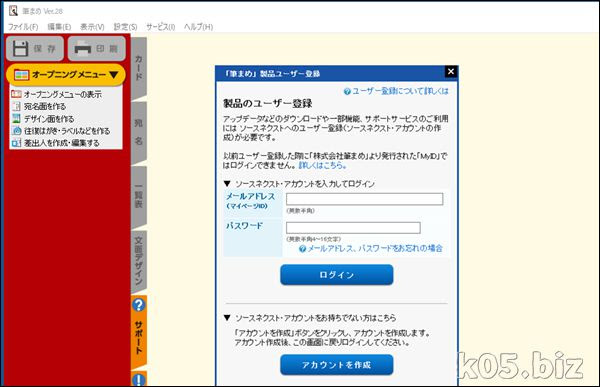The height and width of the screenshot is (387, 600).
Task: Open the サービス(I) menu
Action: (x=160, y=27)
